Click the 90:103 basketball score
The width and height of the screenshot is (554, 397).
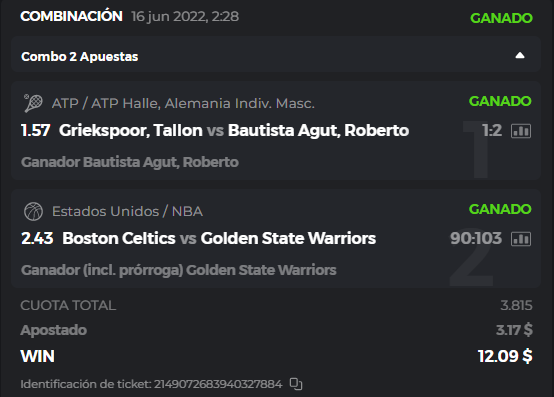click(x=476, y=238)
